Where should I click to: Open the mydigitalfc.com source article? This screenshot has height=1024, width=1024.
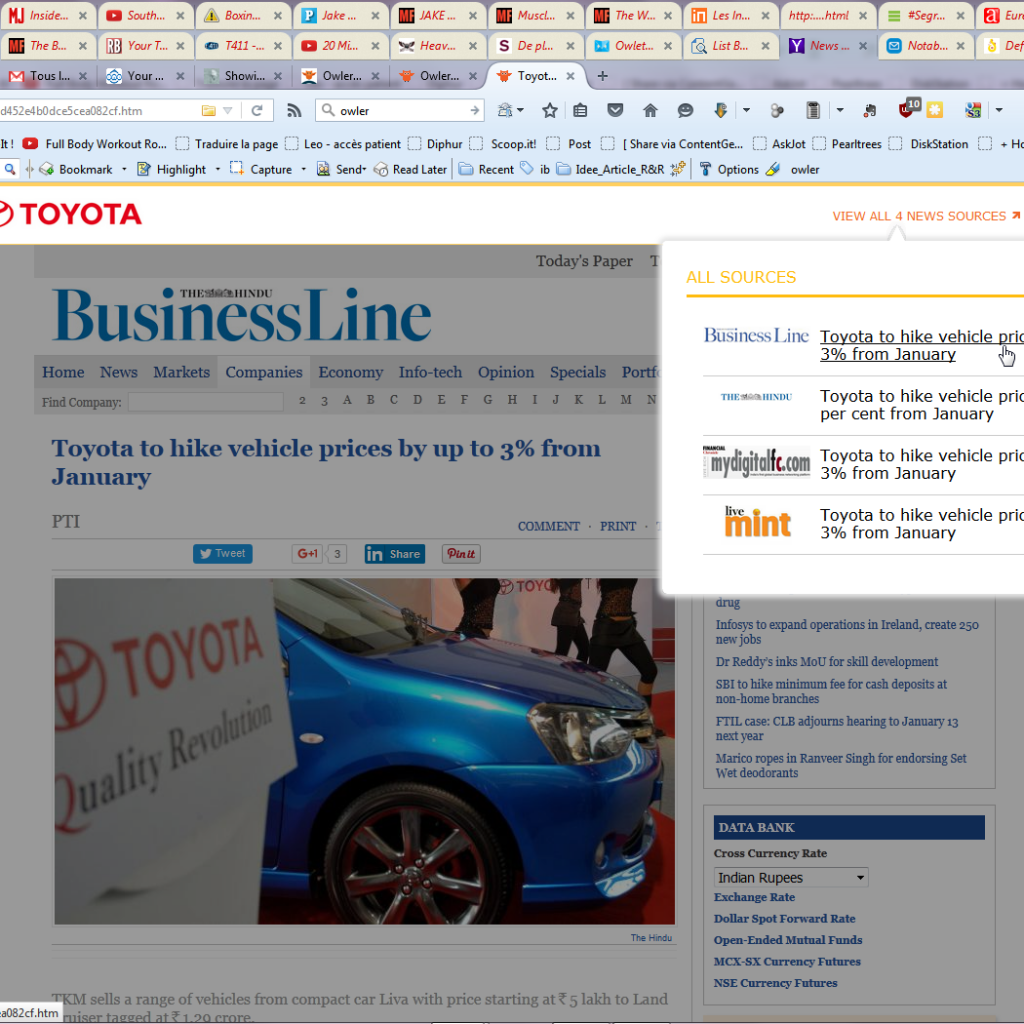coord(921,464)
